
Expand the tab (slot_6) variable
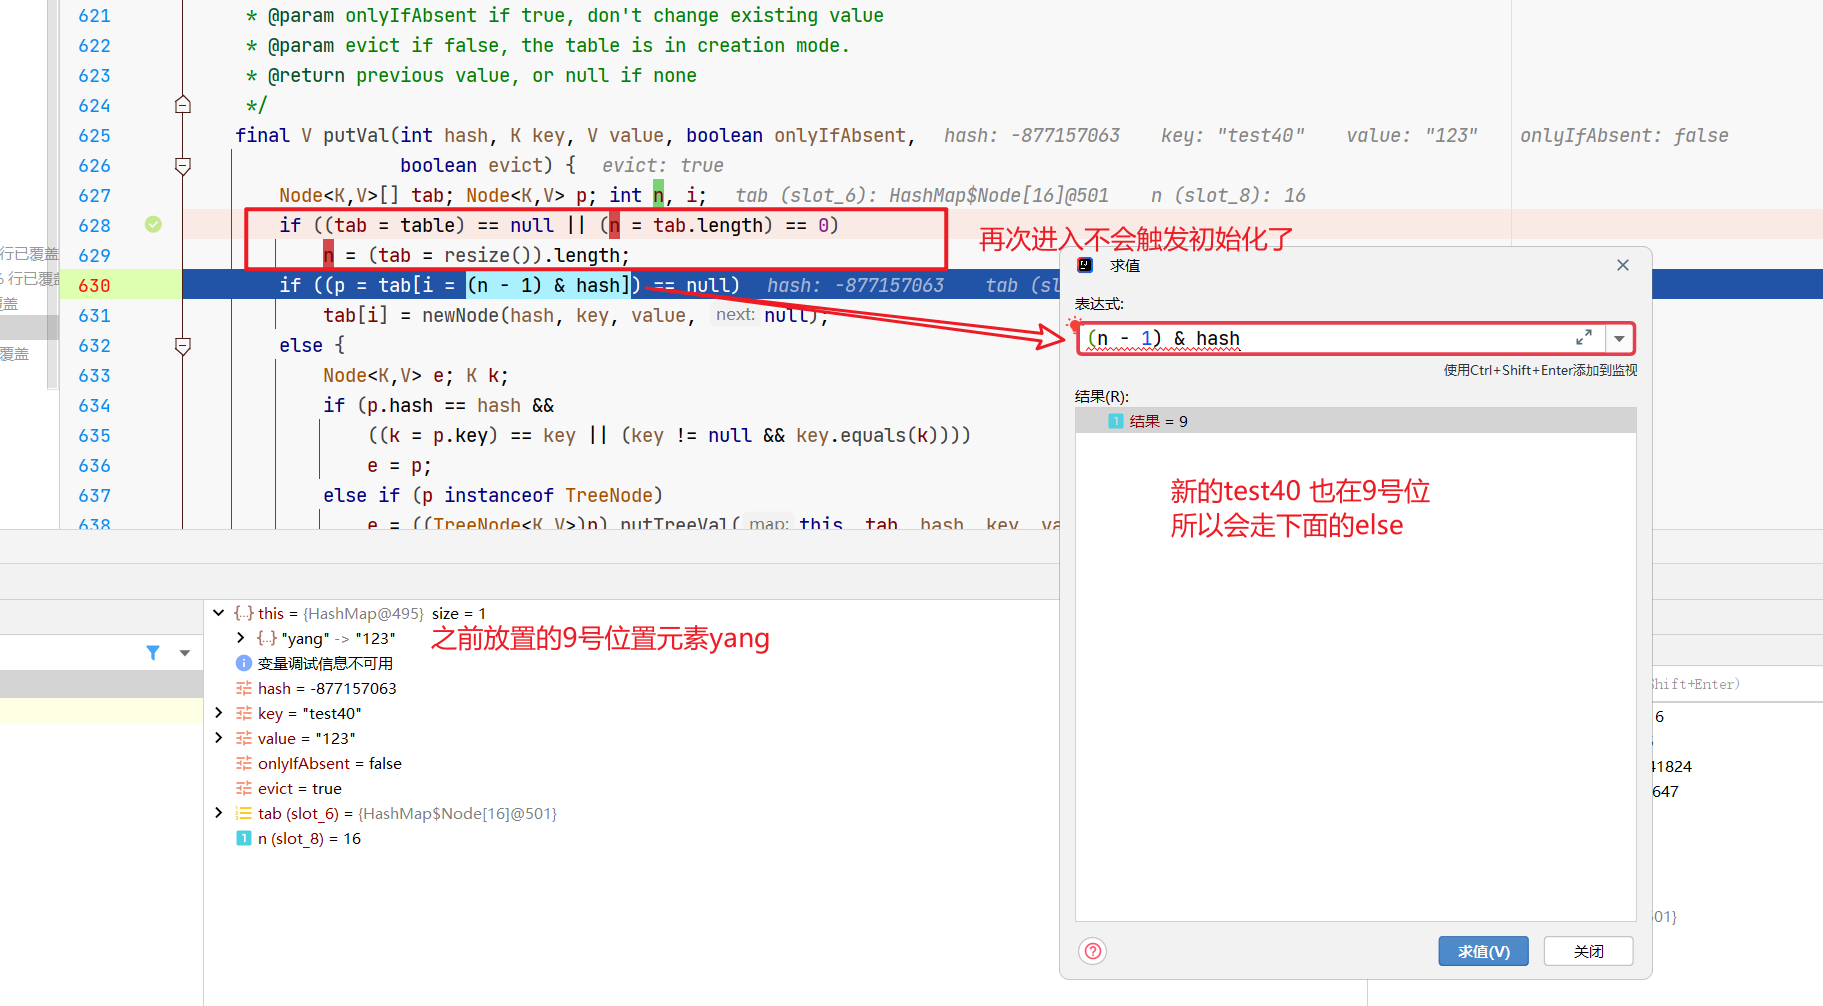pos(218,813)
